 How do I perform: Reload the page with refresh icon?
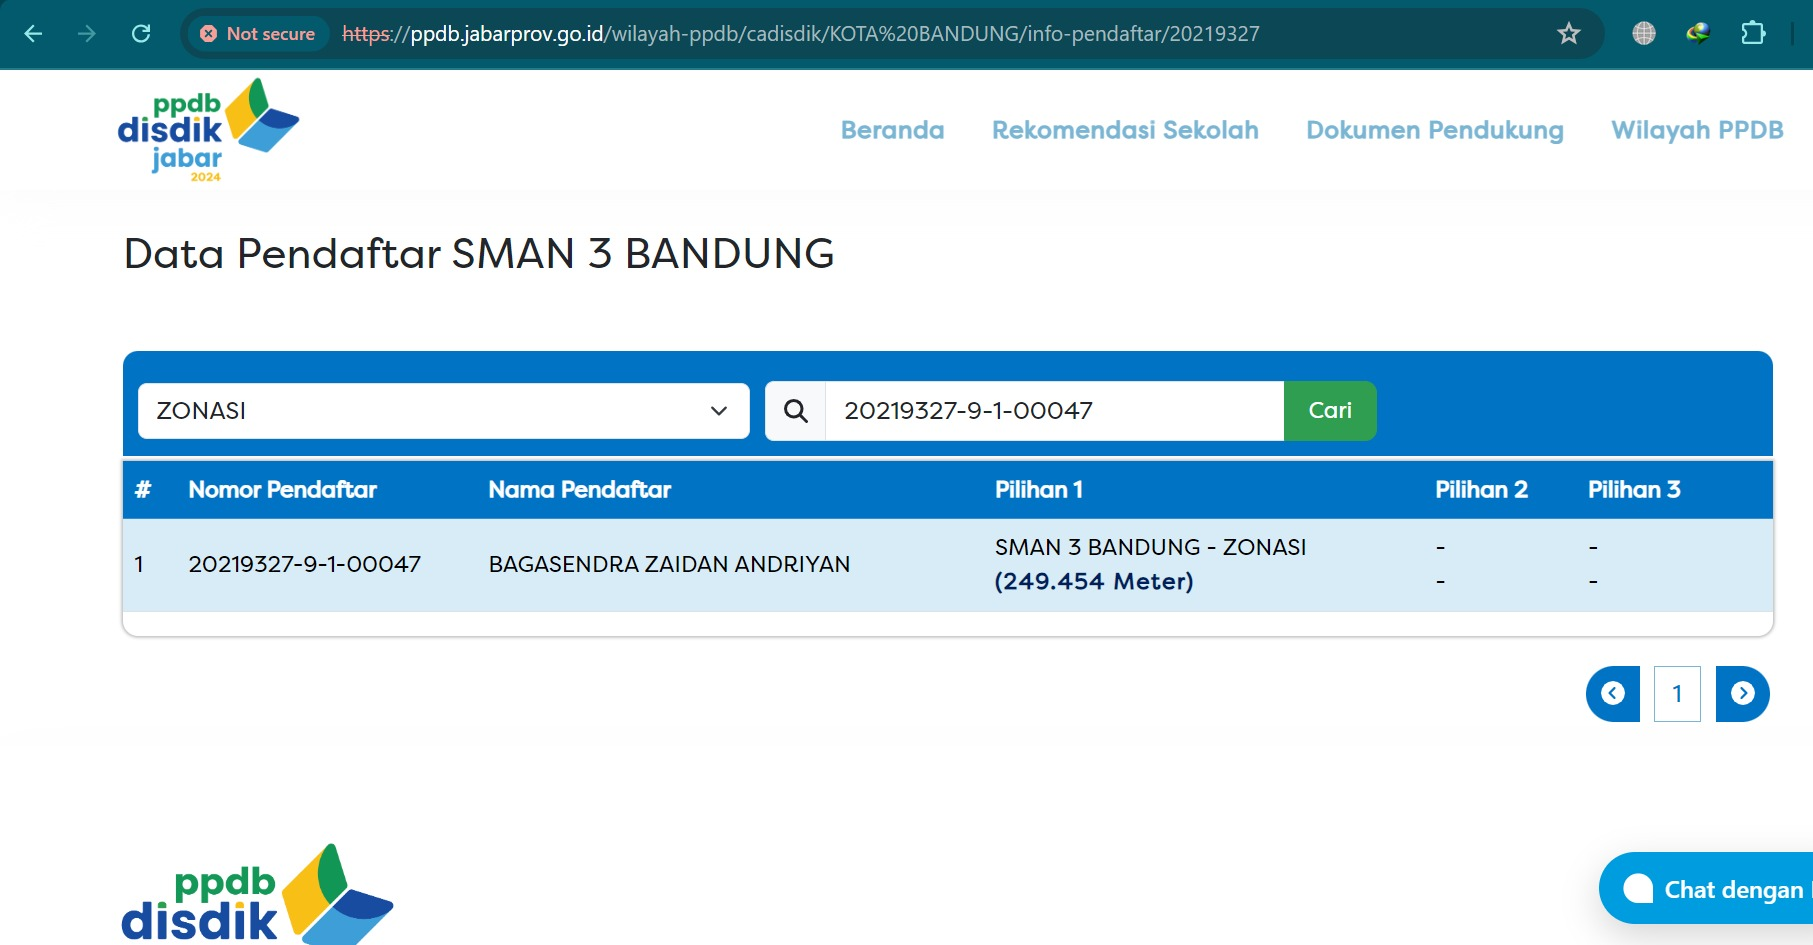(141, 34)
